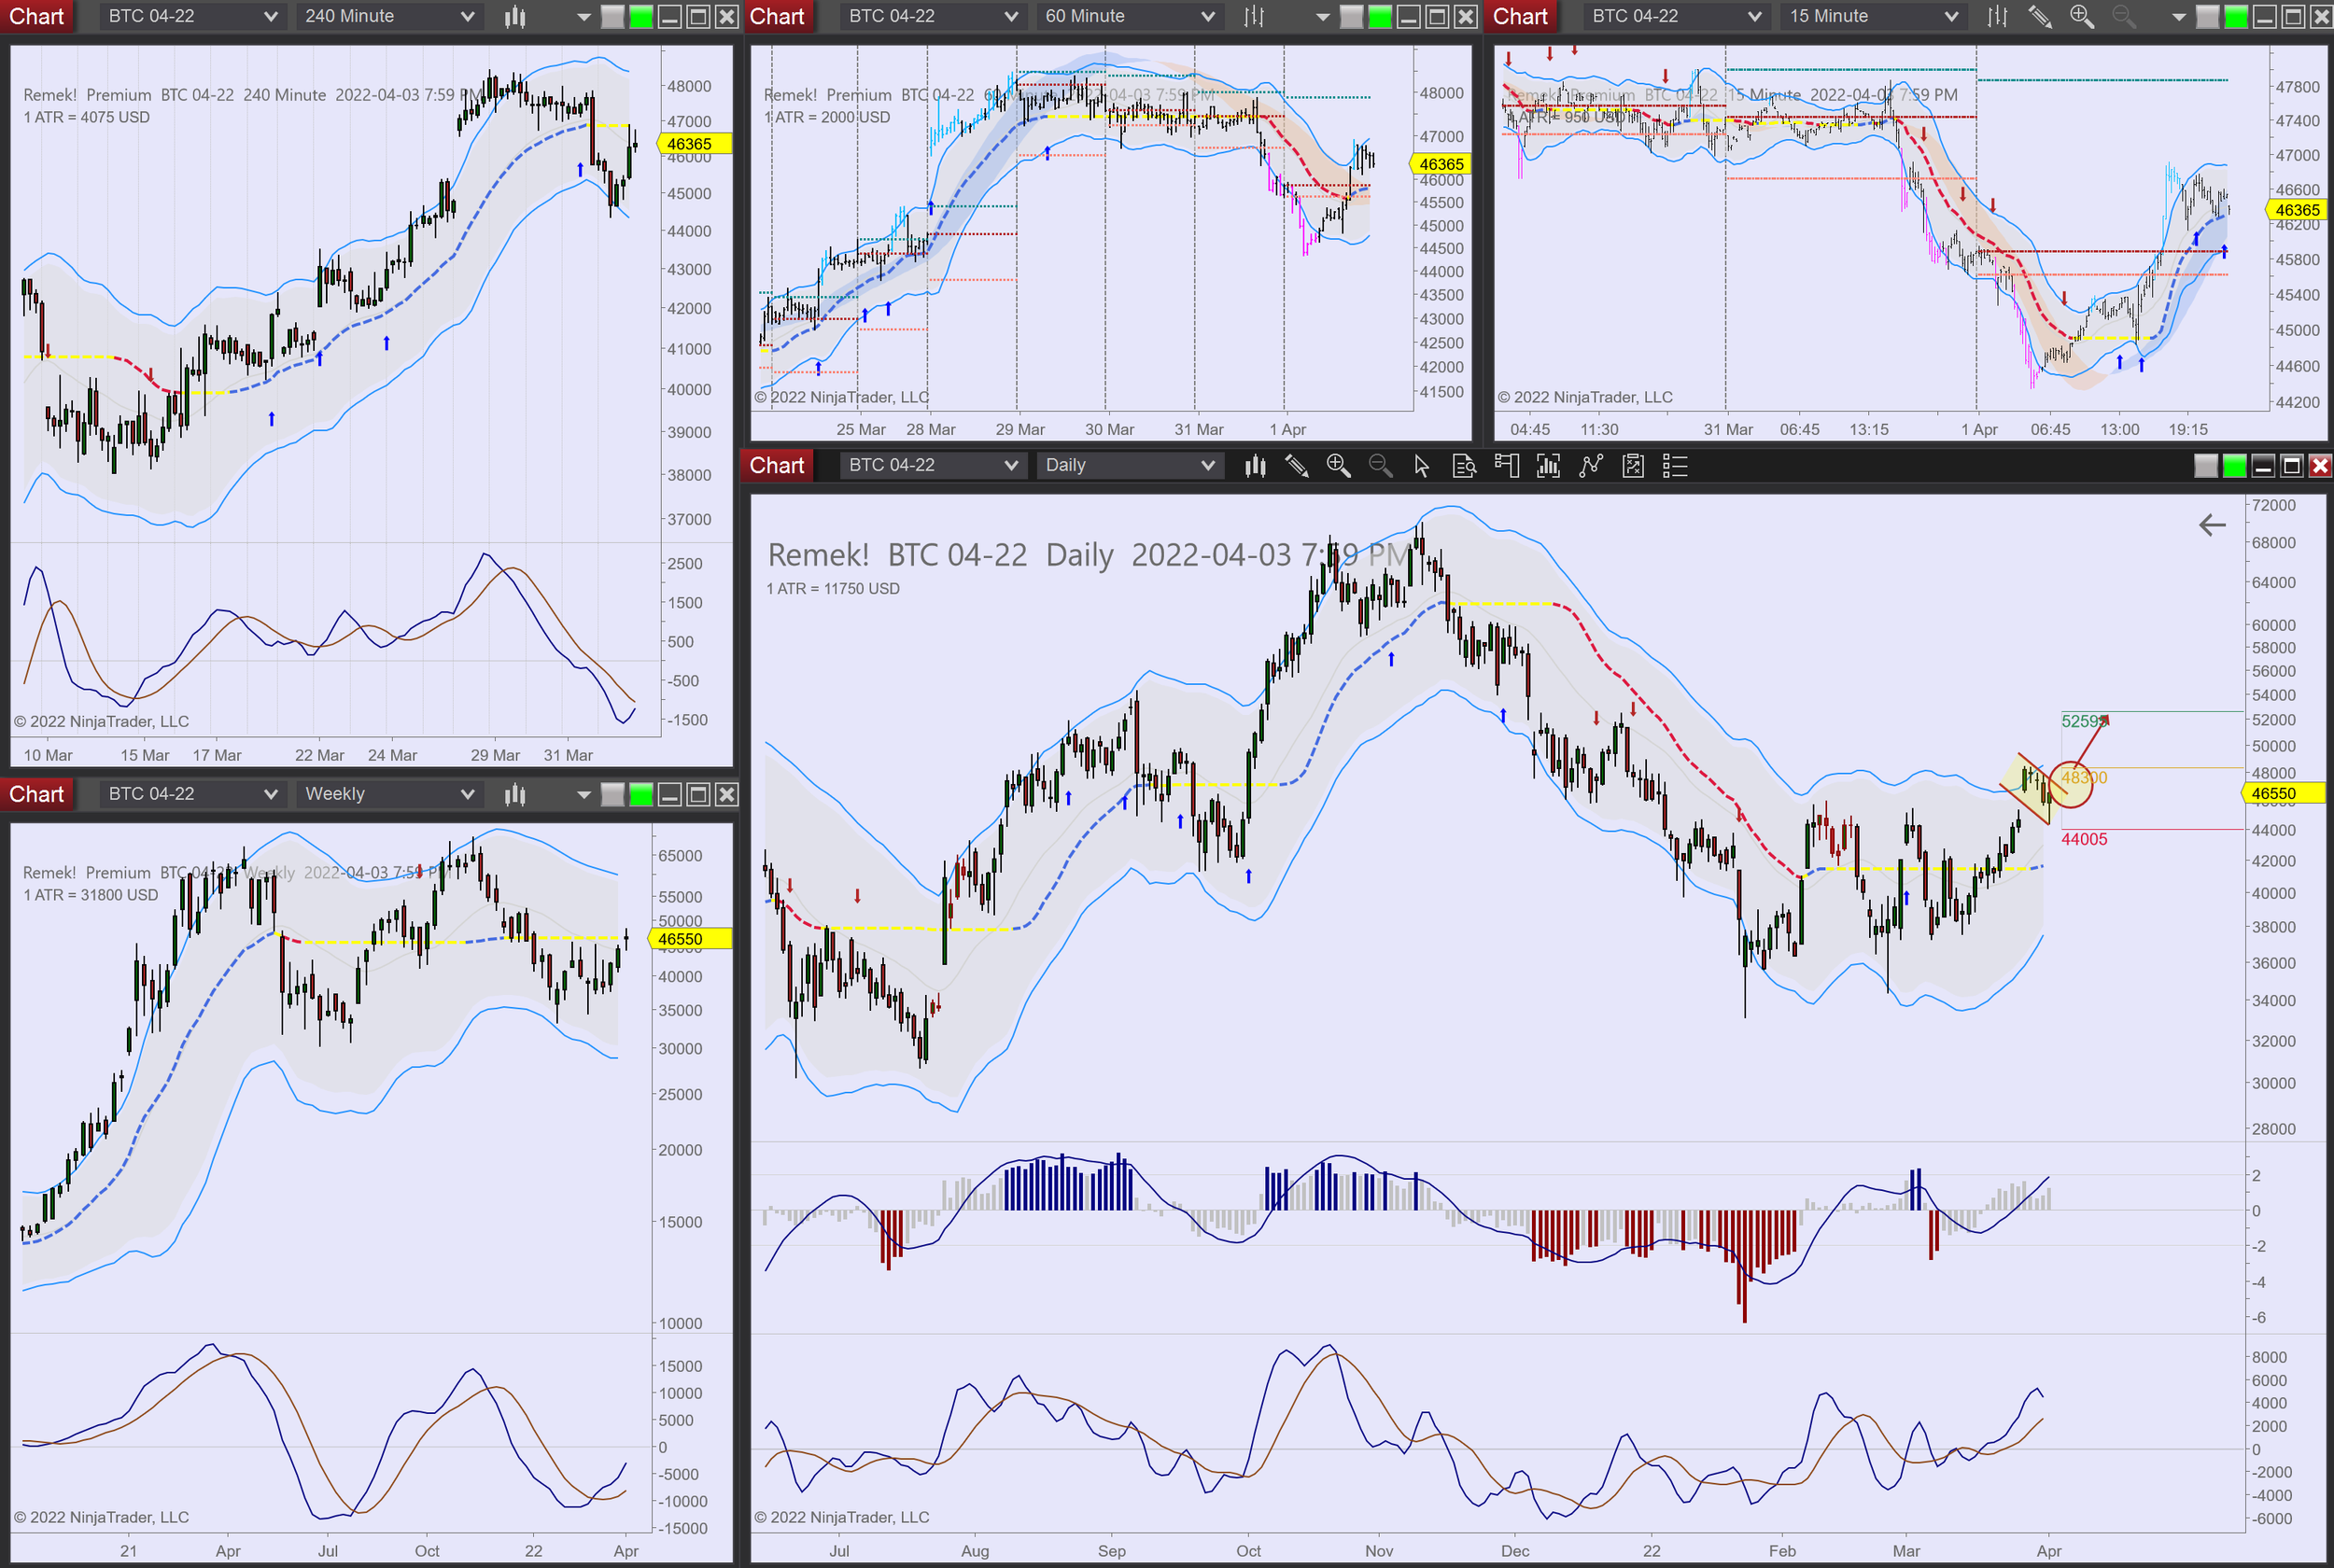Expand 240 Minute interval dropdown
This screenshot has width=2334, height=1568.
click(390, 16)
